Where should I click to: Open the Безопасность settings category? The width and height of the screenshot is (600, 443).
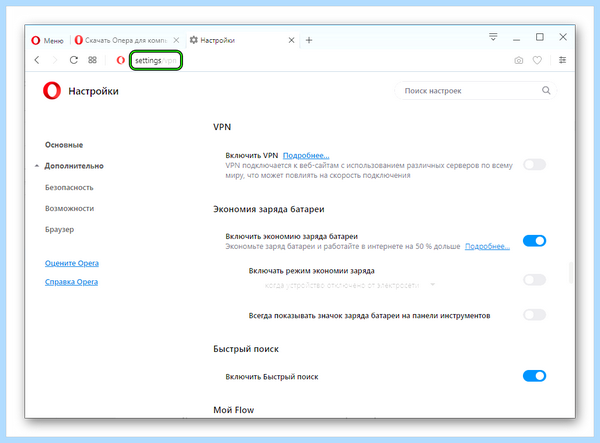tap(69, 187)
